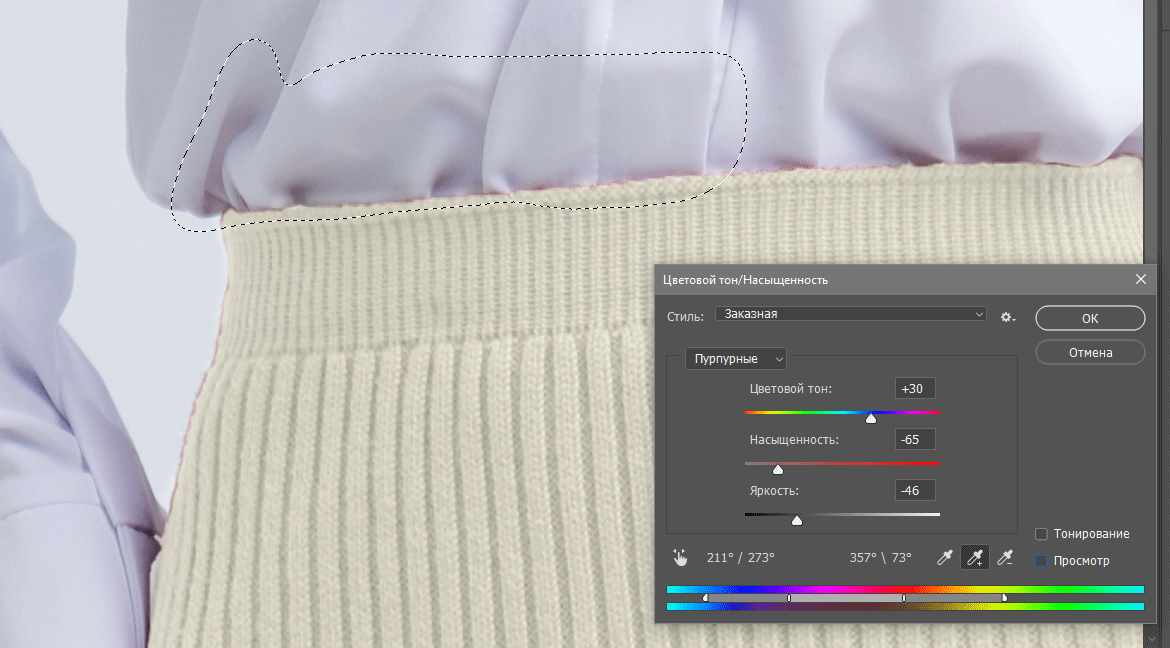Click the rightmost color range marker
1170x648 pixels.
(1004, 598)
